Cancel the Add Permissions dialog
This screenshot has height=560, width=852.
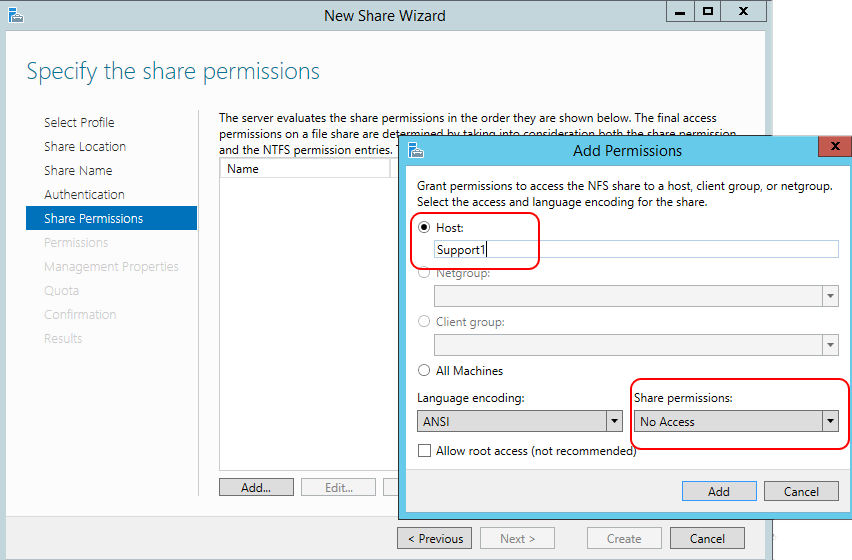pos(801,491)
